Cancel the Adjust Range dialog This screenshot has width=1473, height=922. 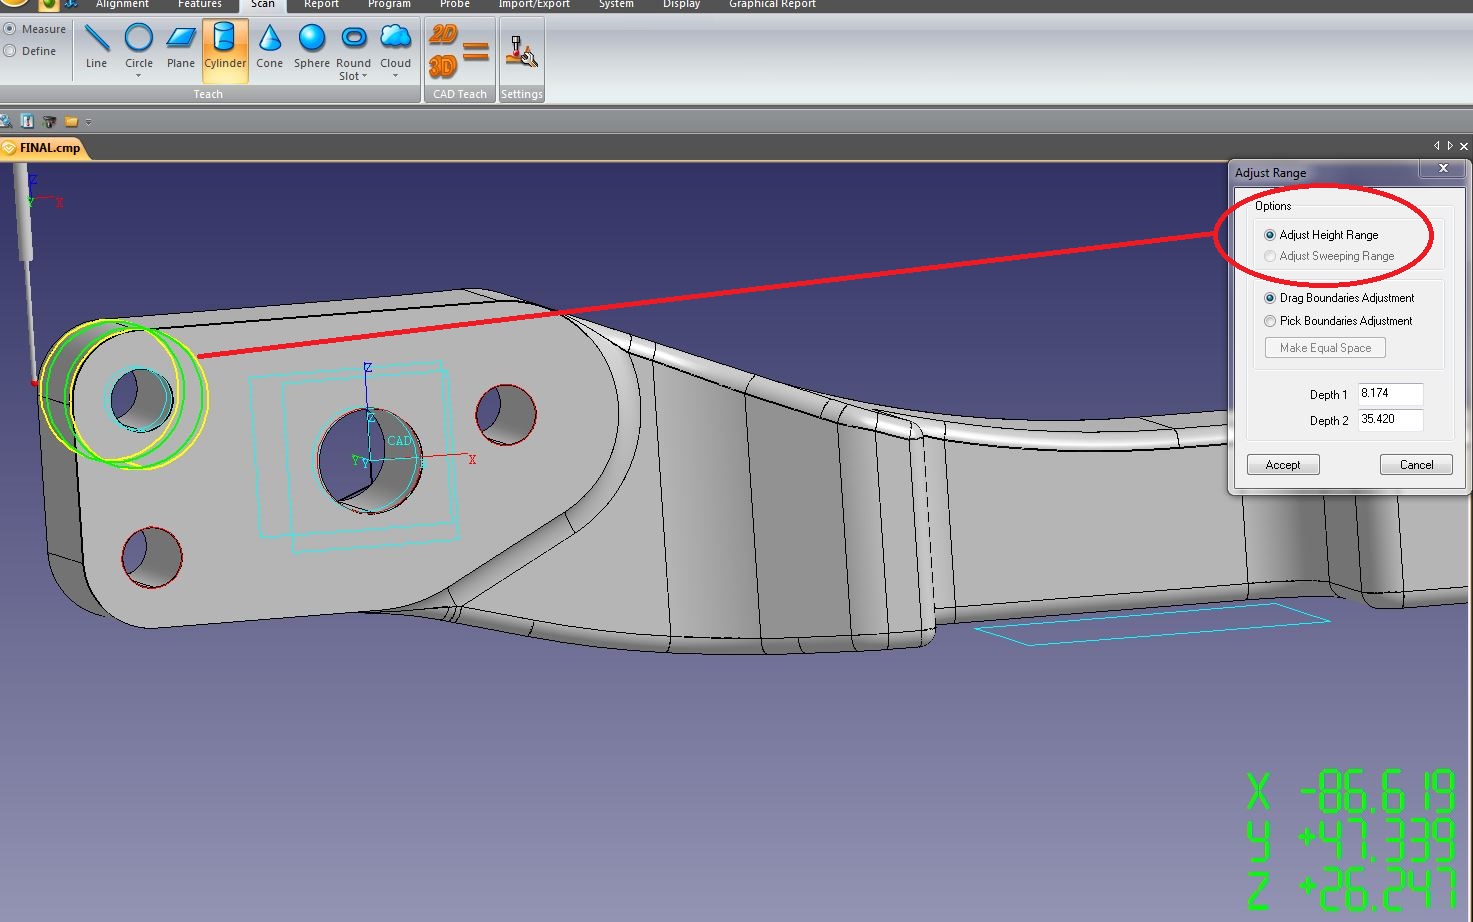[x=1416, y=465]
